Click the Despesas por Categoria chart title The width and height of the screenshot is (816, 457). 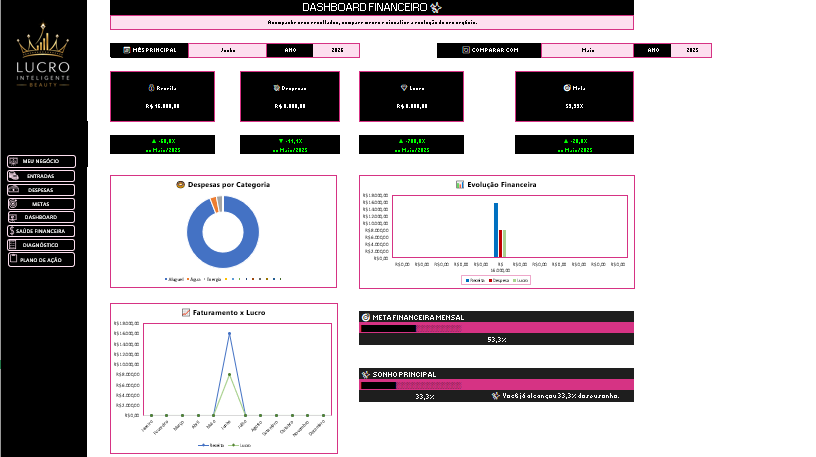[x=228, y=184]
